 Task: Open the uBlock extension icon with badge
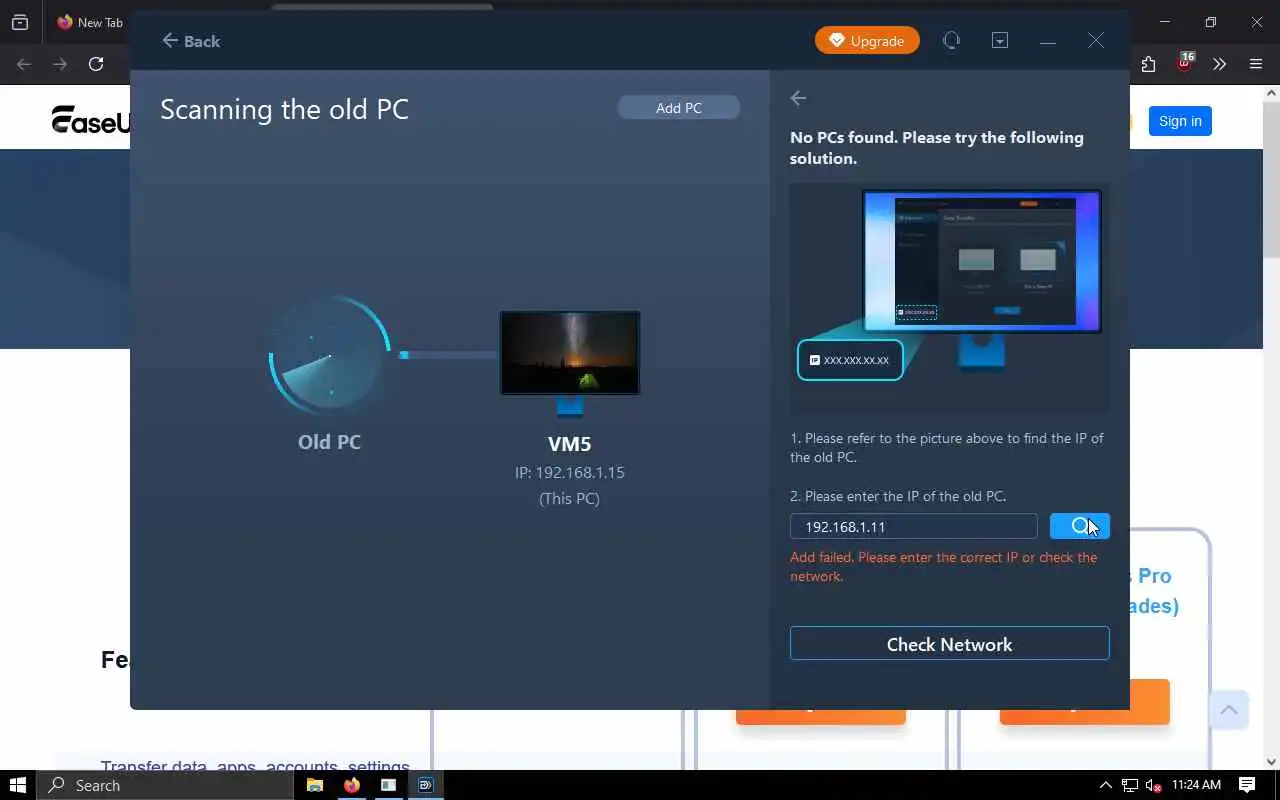[1185, 62]
